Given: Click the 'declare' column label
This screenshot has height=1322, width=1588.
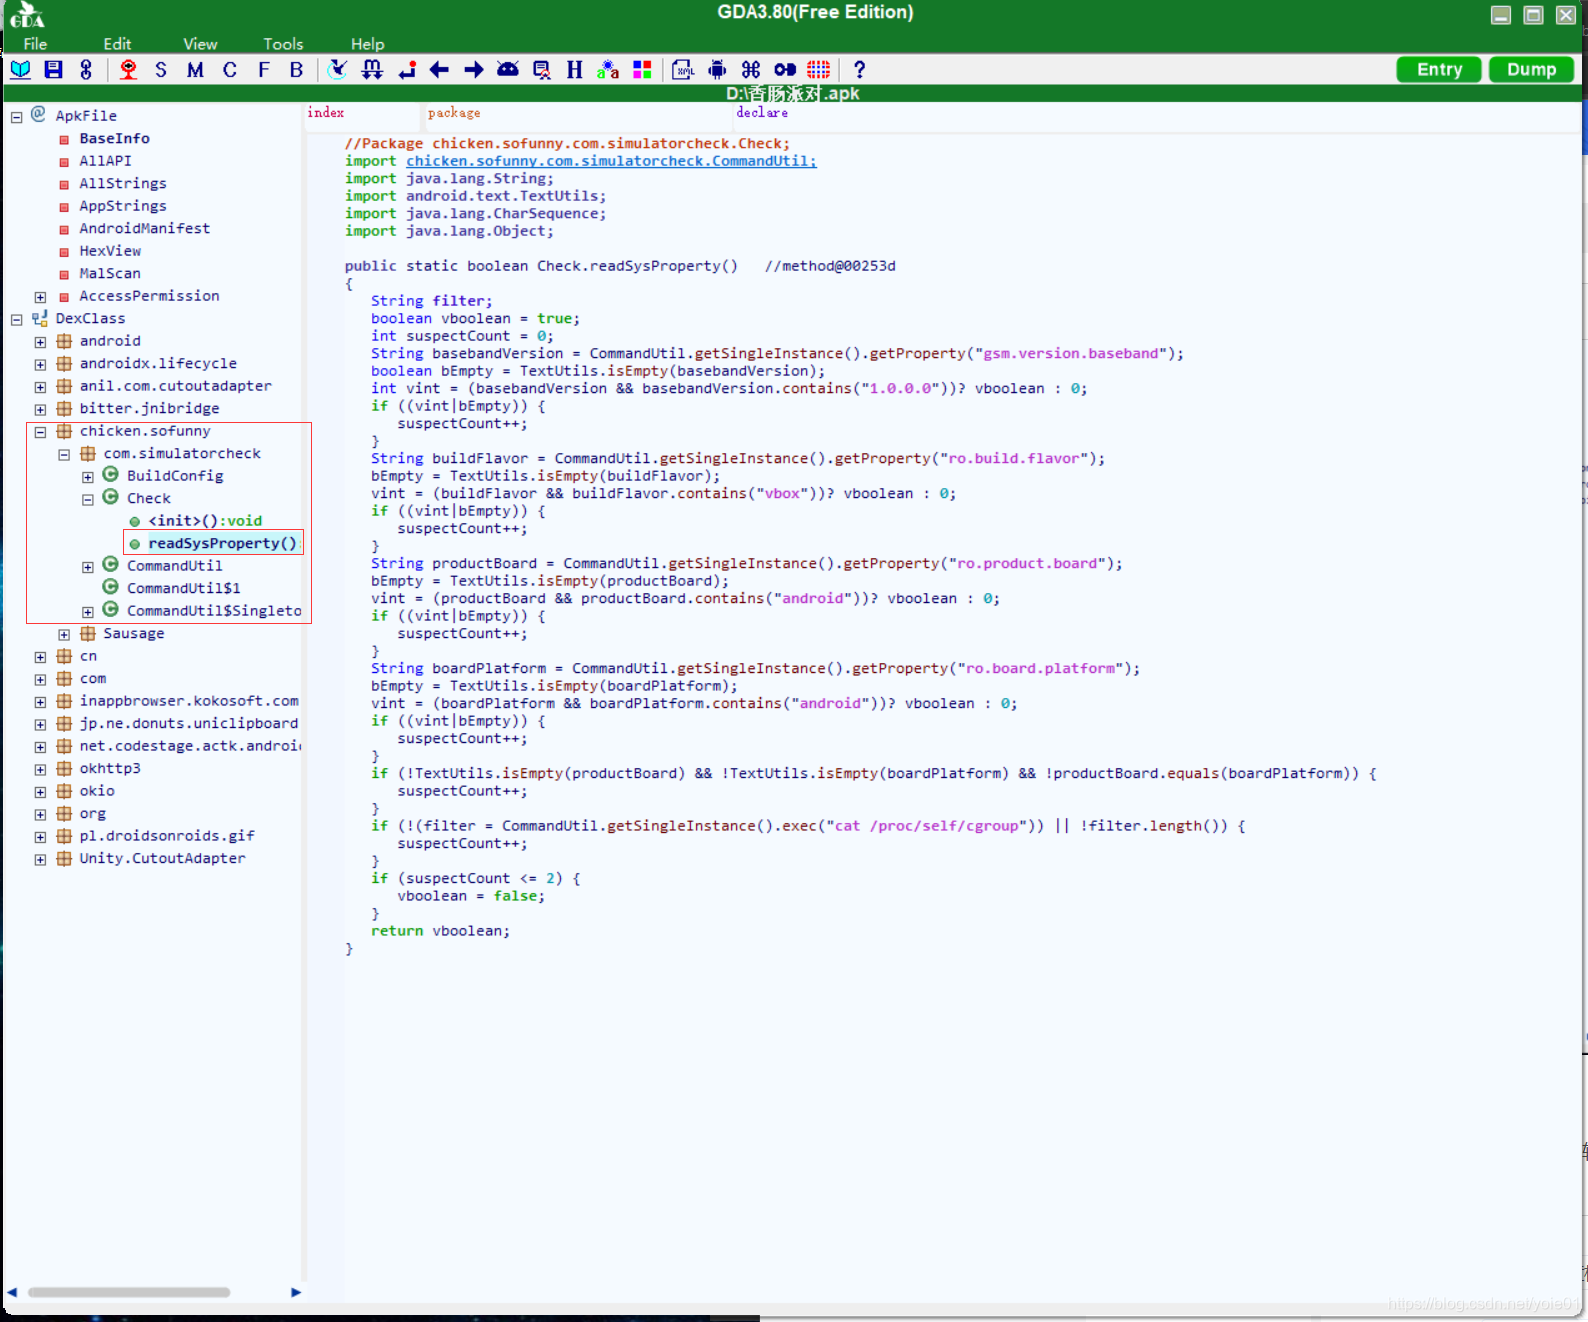Looking at the screenshot, I should 762,113.
